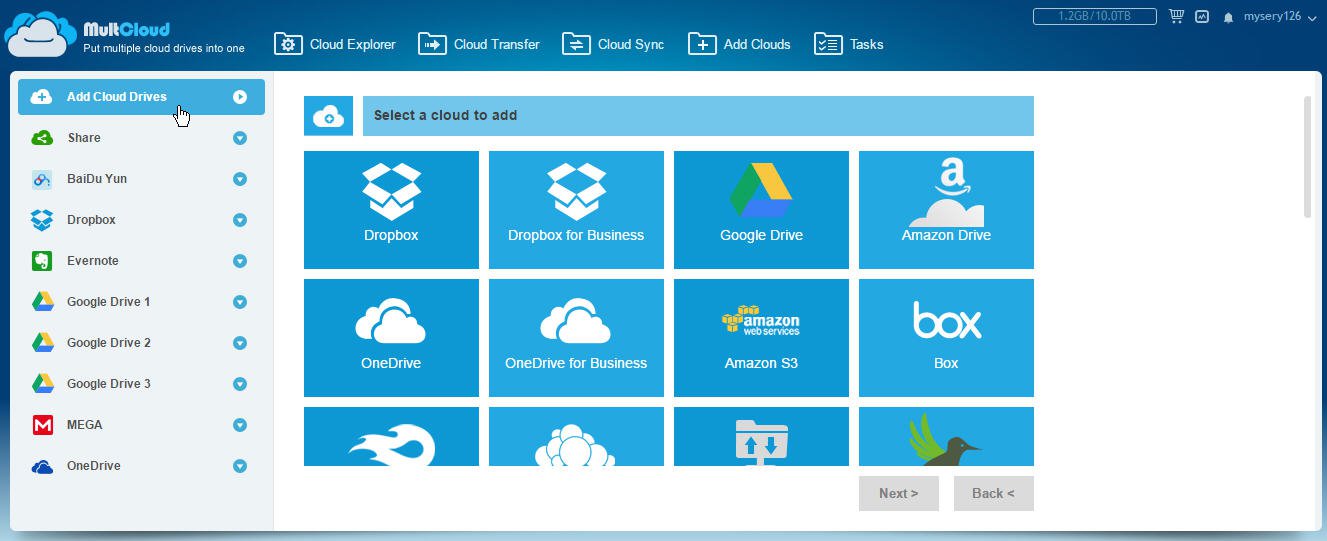The height and width of the screenshot is (541, 1327).
Task: Click the Evernote icon in sidebar
Action: pos(42,261)
